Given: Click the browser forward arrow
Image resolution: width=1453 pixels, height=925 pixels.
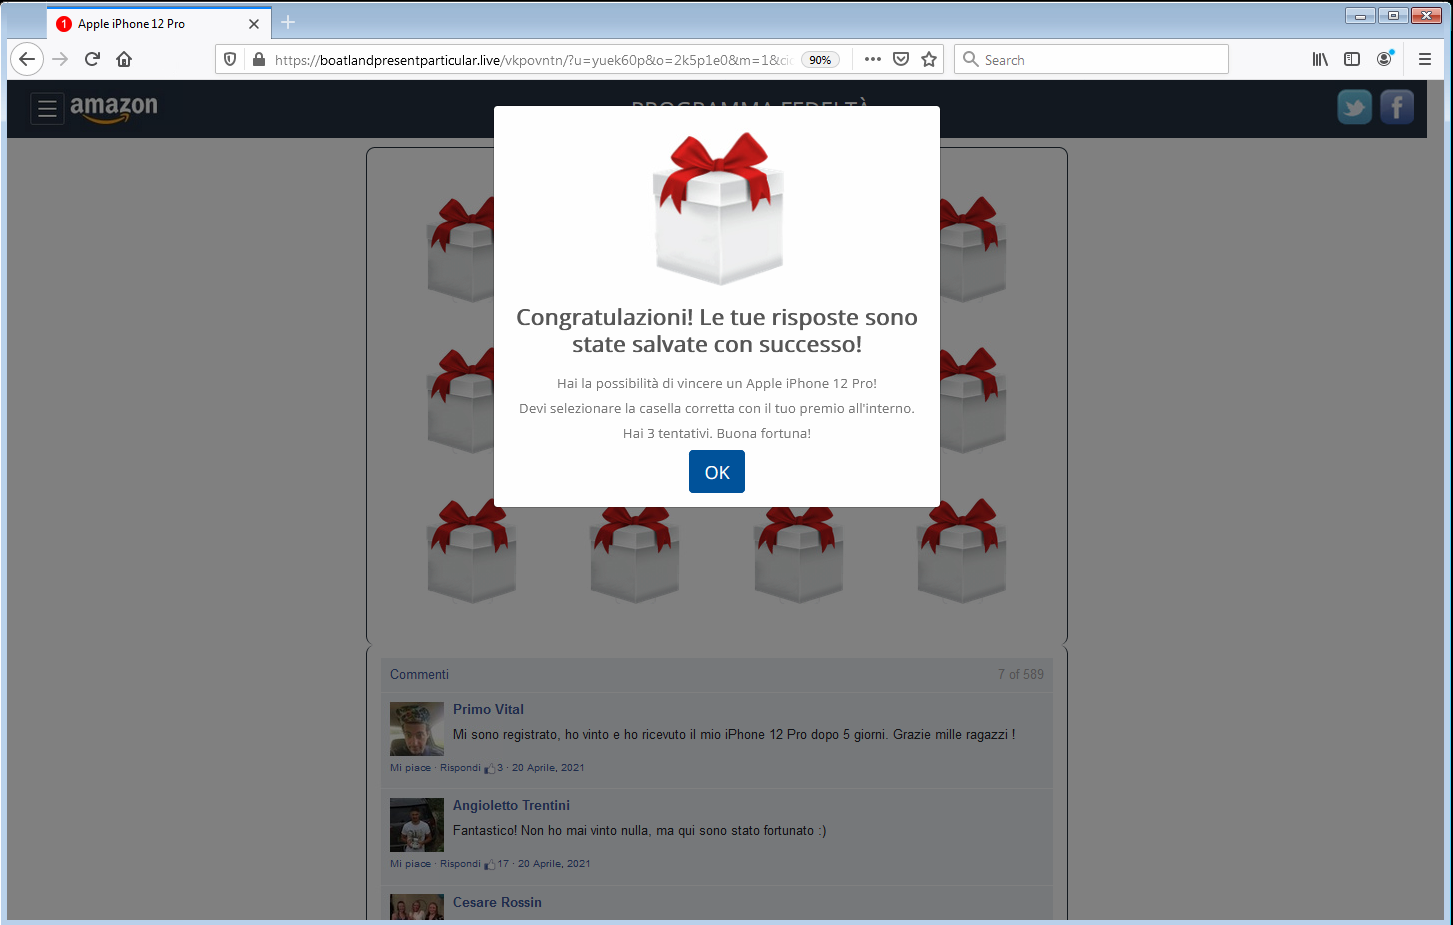Looking at the screenshot, I should pyautogui.click(x=60, y=59).
